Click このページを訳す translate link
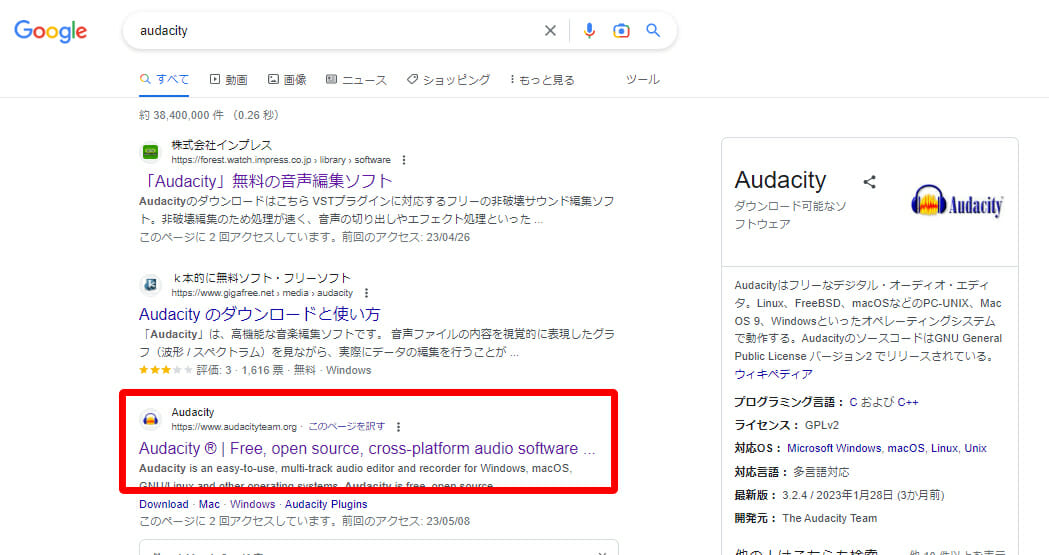This screenshot has height=555, width=1049. (347, 427)
